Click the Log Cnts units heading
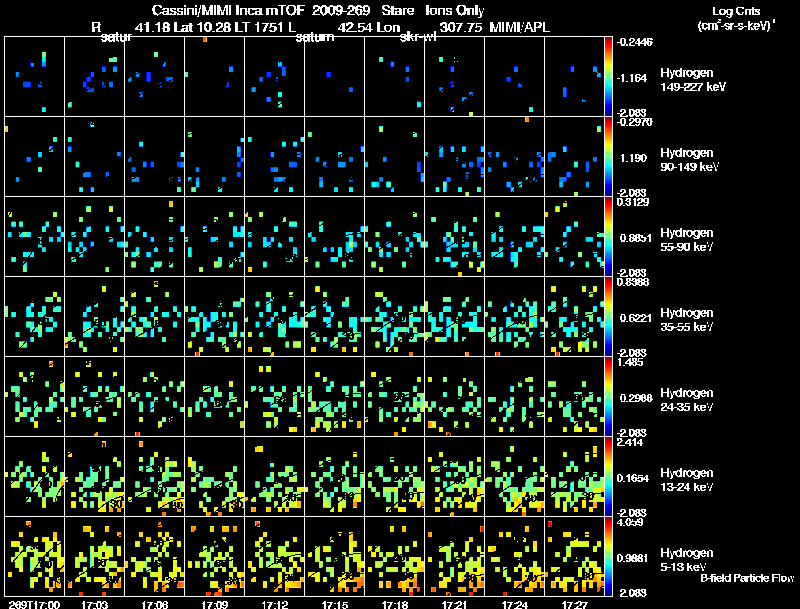 [733, 18]
